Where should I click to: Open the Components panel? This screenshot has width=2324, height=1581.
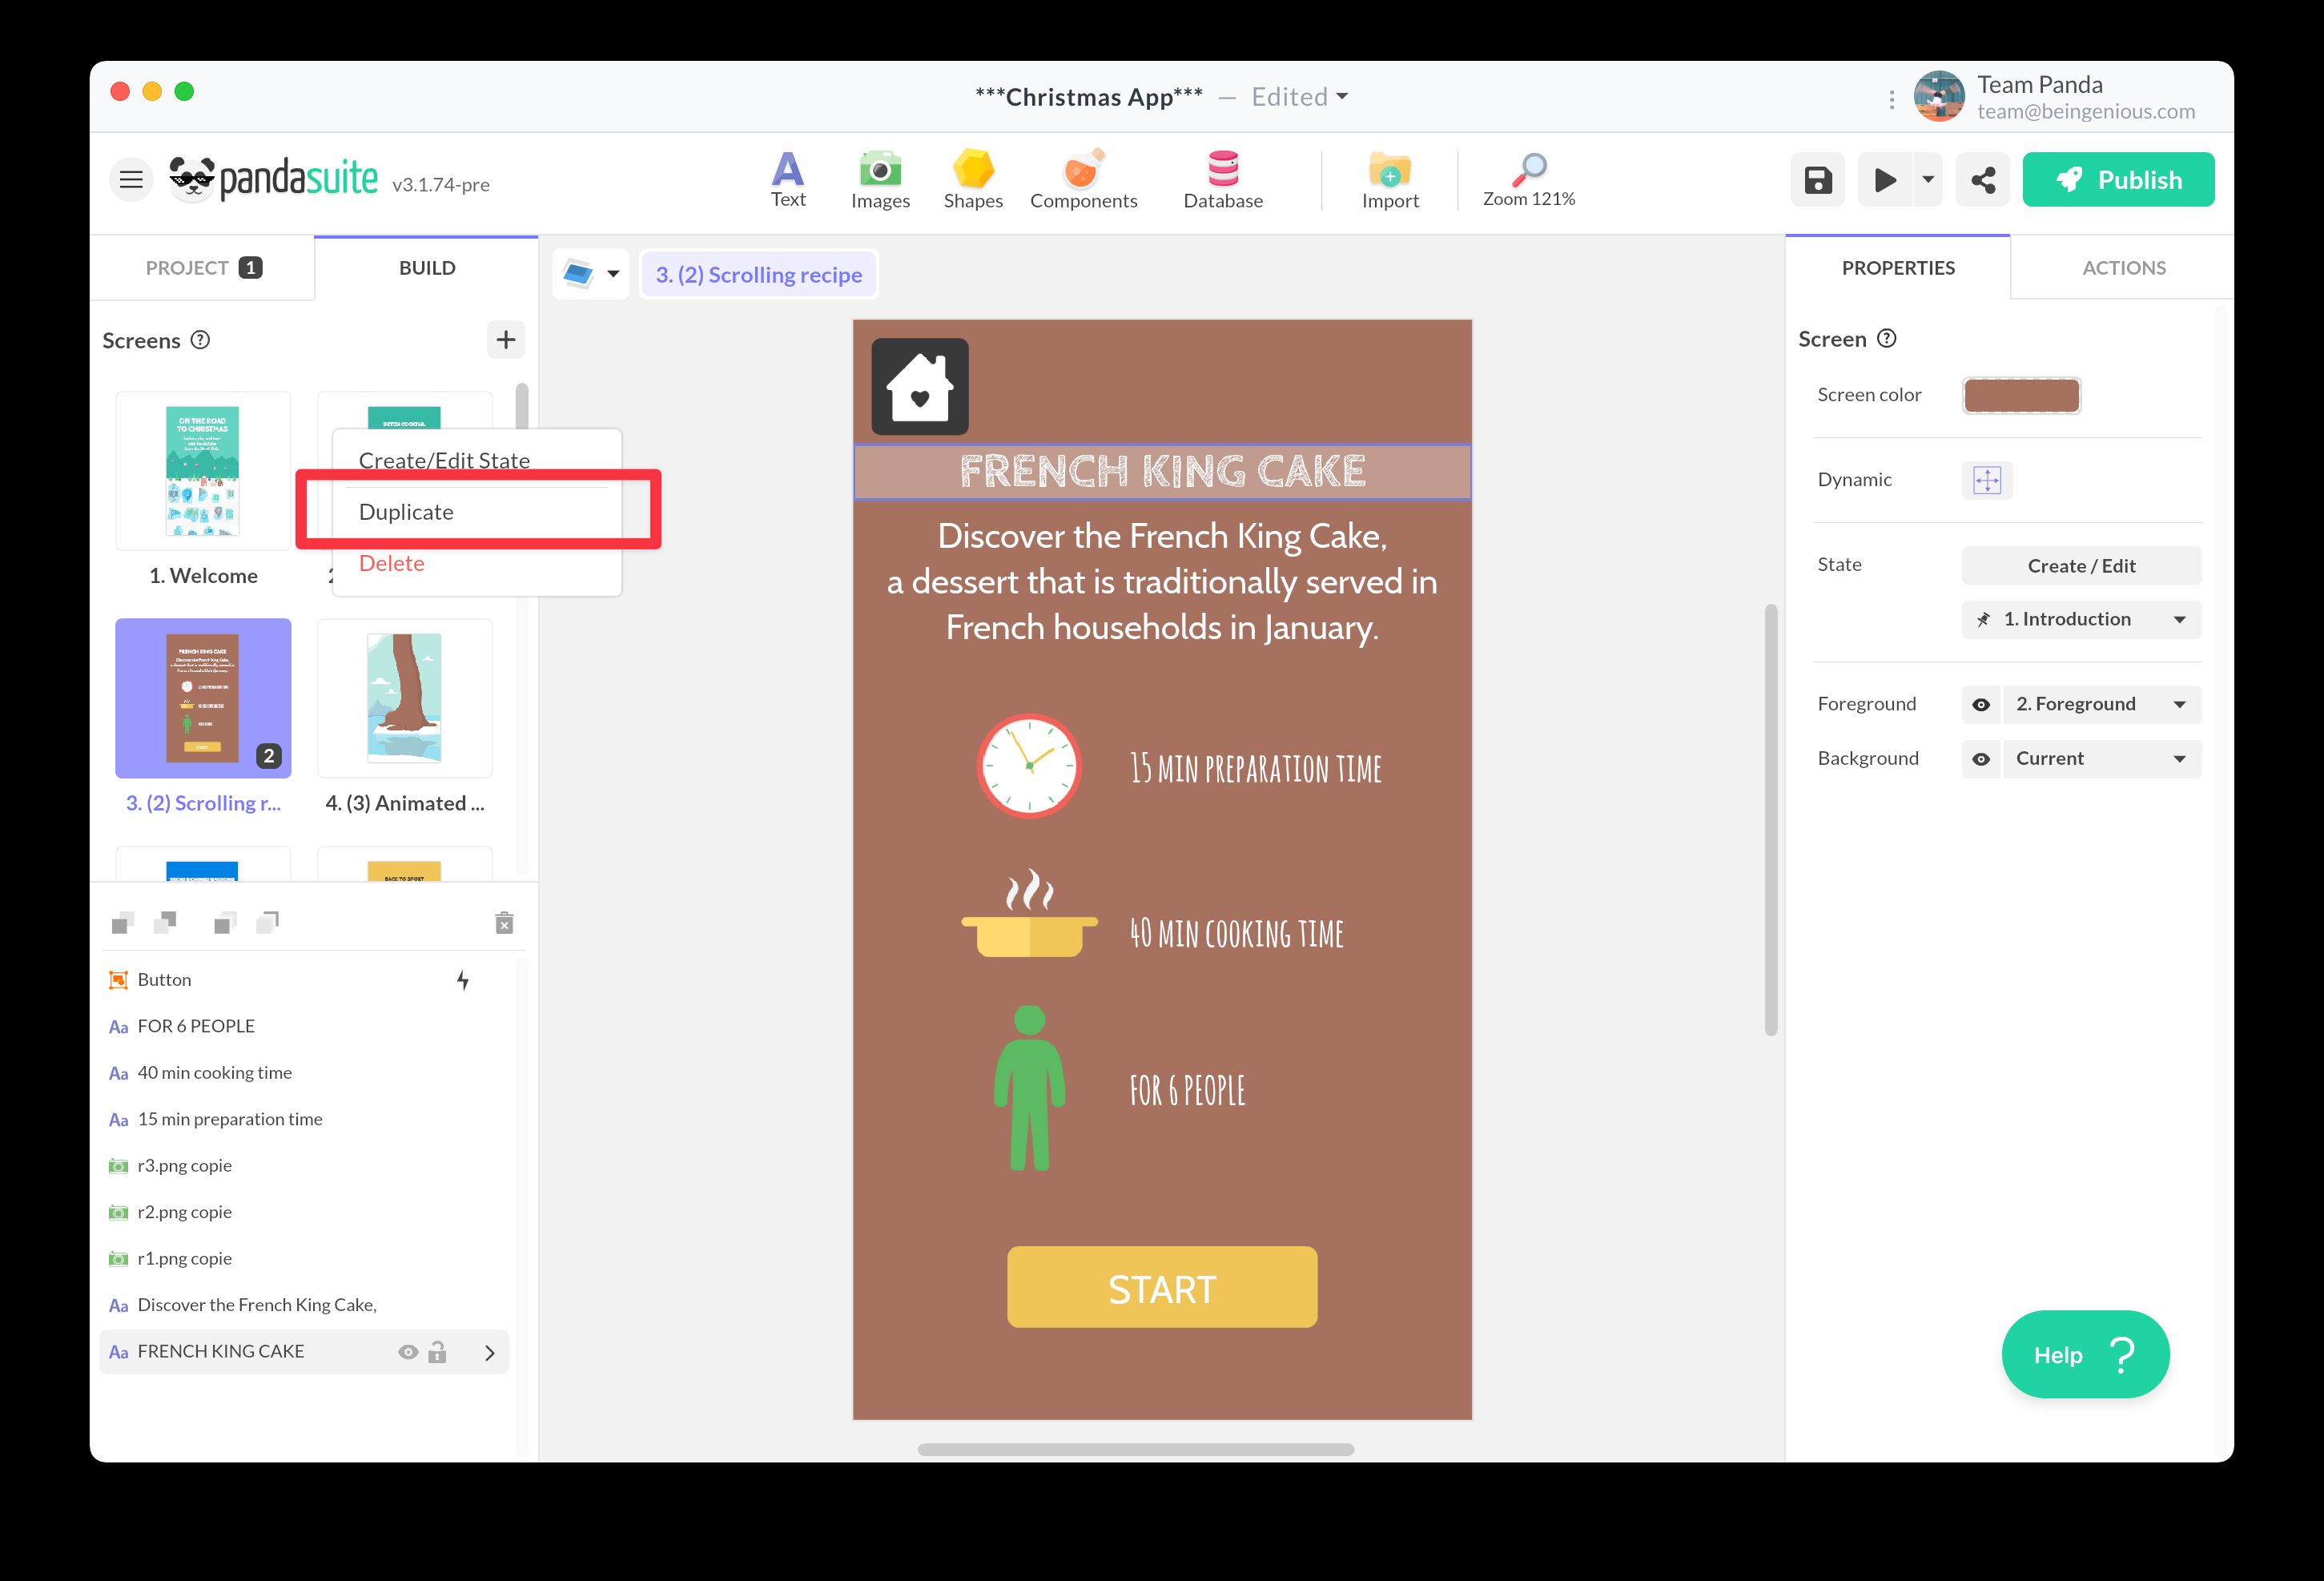click(x=1083, y=178)
